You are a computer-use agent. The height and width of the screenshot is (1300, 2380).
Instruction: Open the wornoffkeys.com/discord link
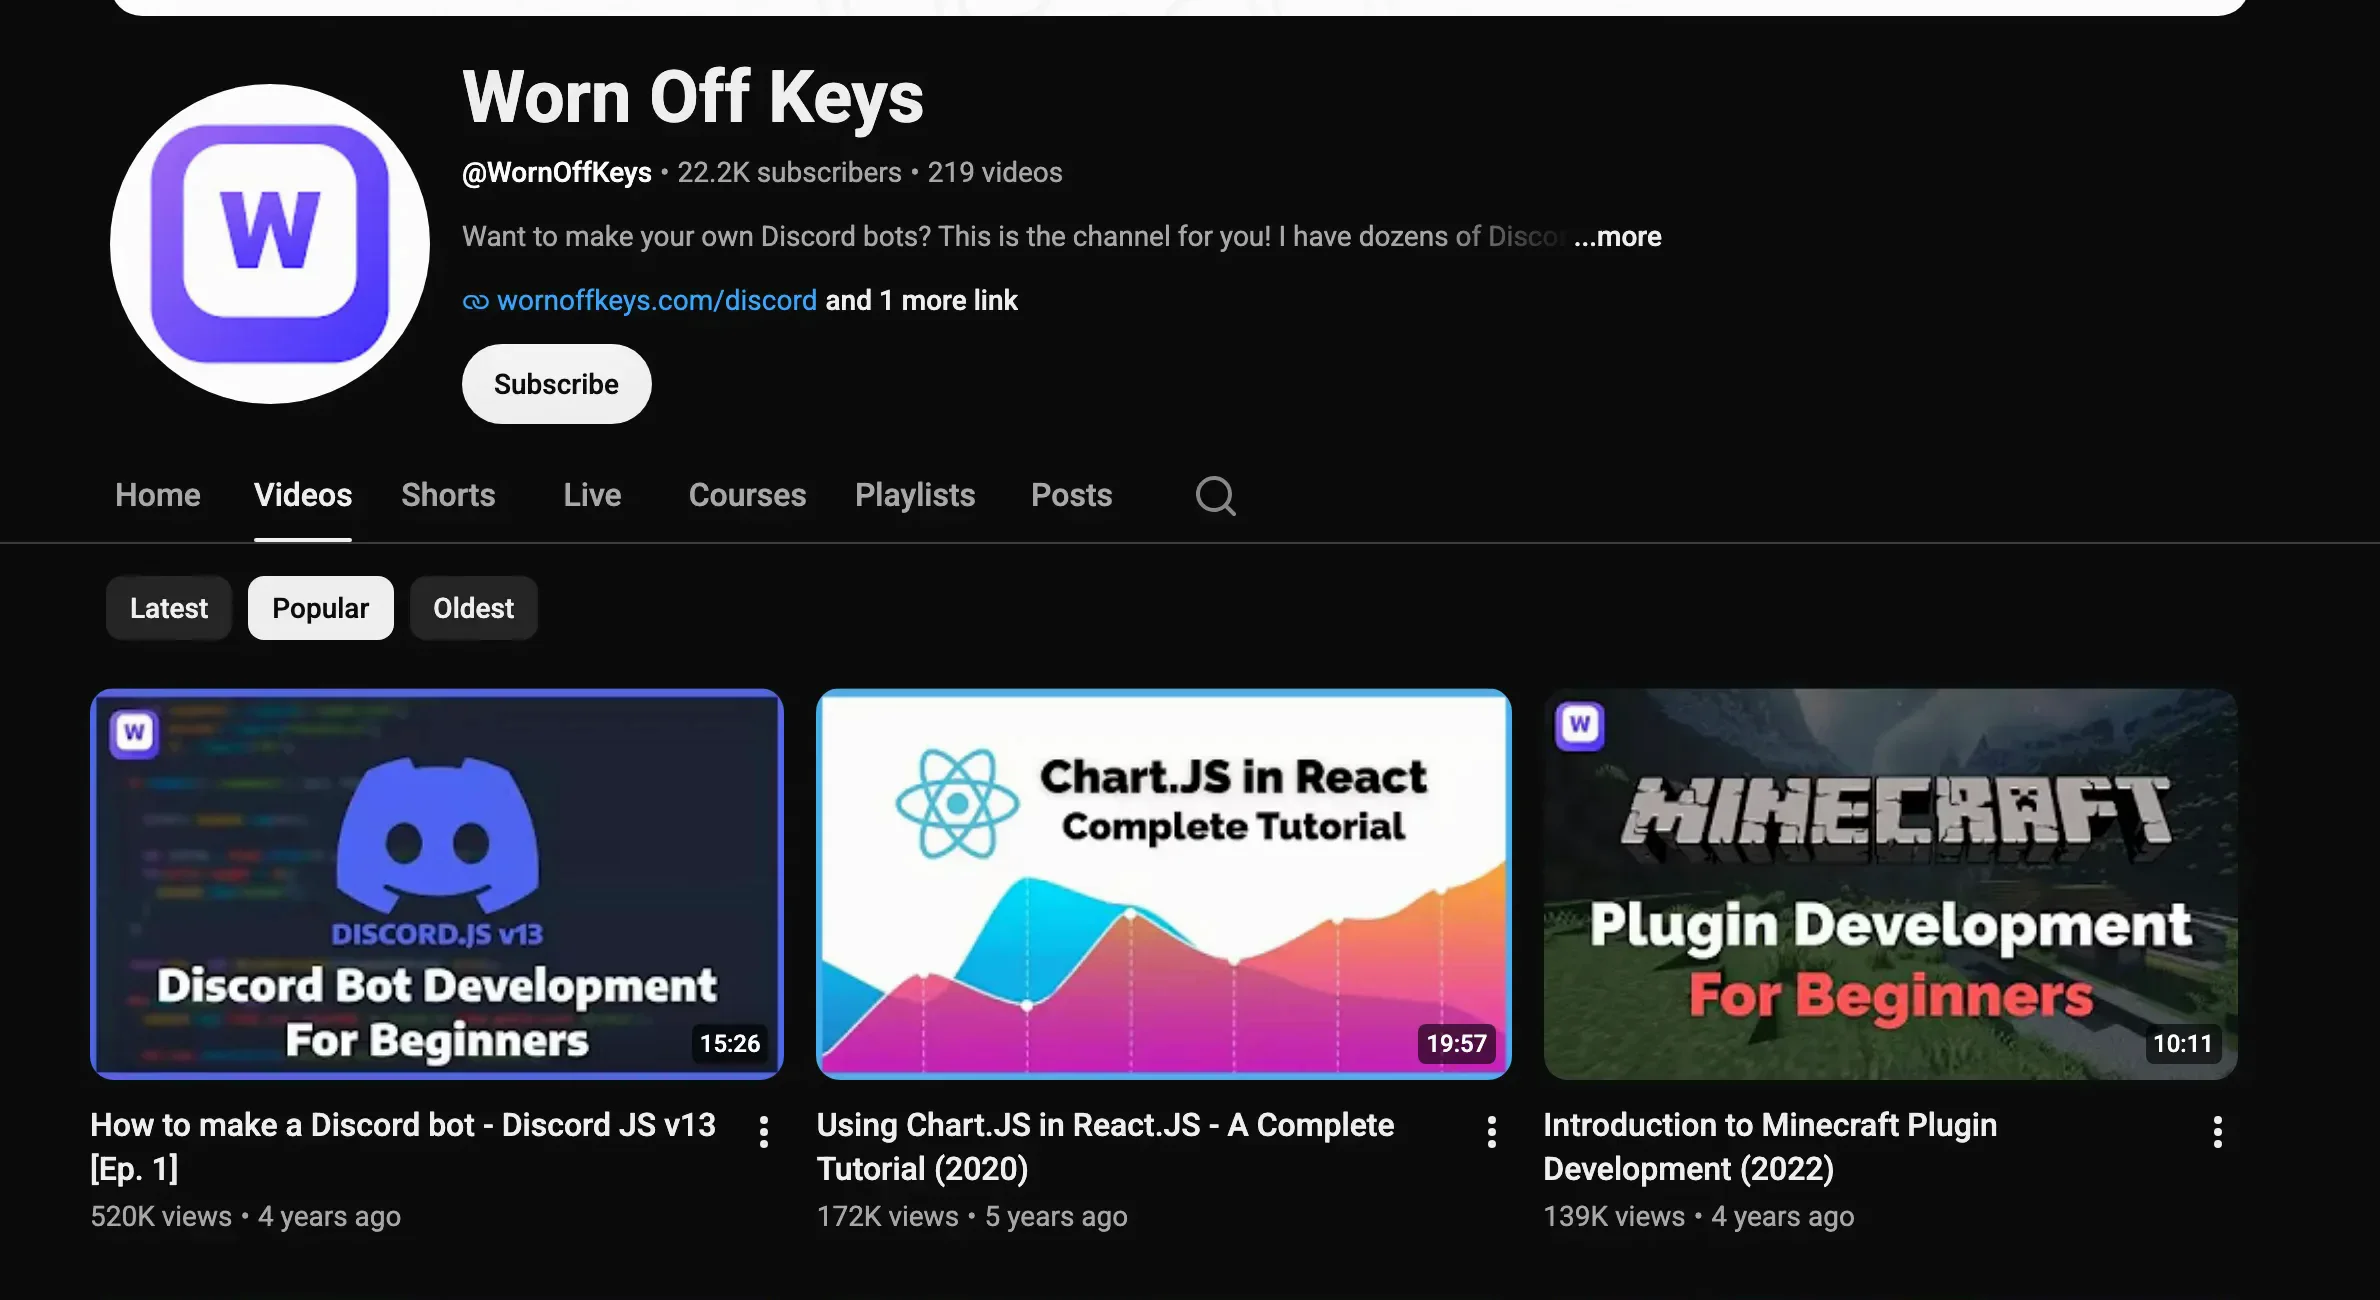[x=657, y=300]
